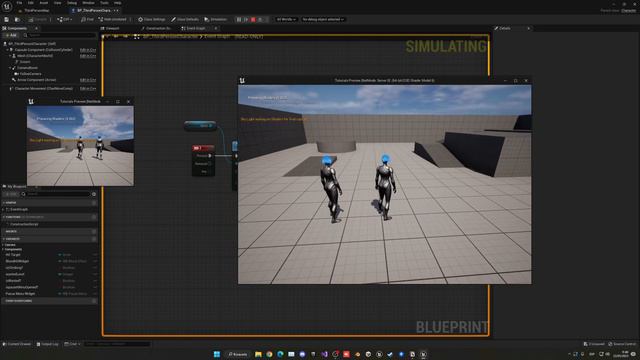Stop the play session with the red button
Viewport: 640px width, 360px height.
pyautogui.click(x=253, y=19)
